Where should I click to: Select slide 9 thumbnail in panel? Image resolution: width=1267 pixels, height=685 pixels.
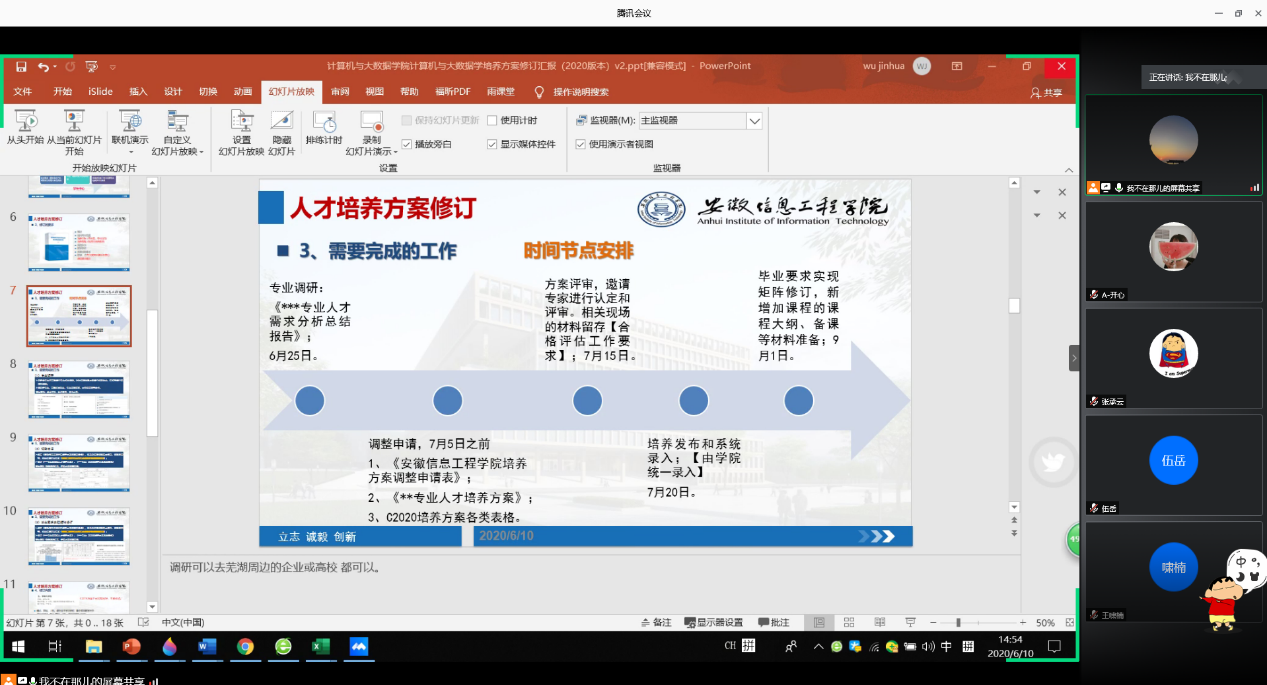coord(79,463)
